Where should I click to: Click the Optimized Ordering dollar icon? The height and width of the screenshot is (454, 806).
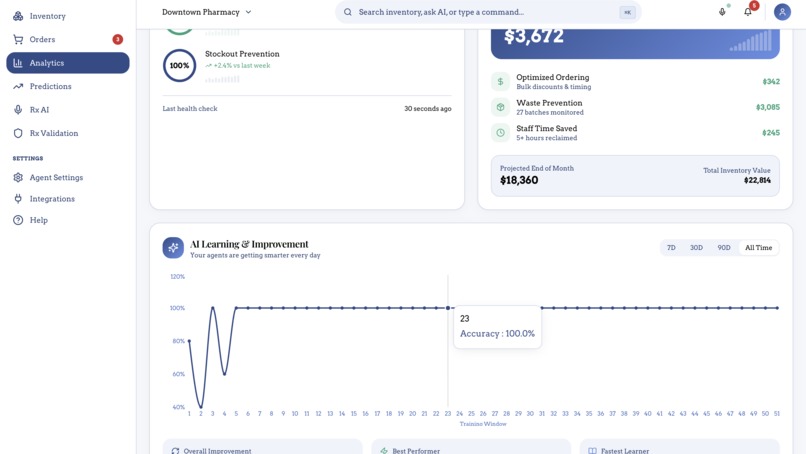coord(500,81)
